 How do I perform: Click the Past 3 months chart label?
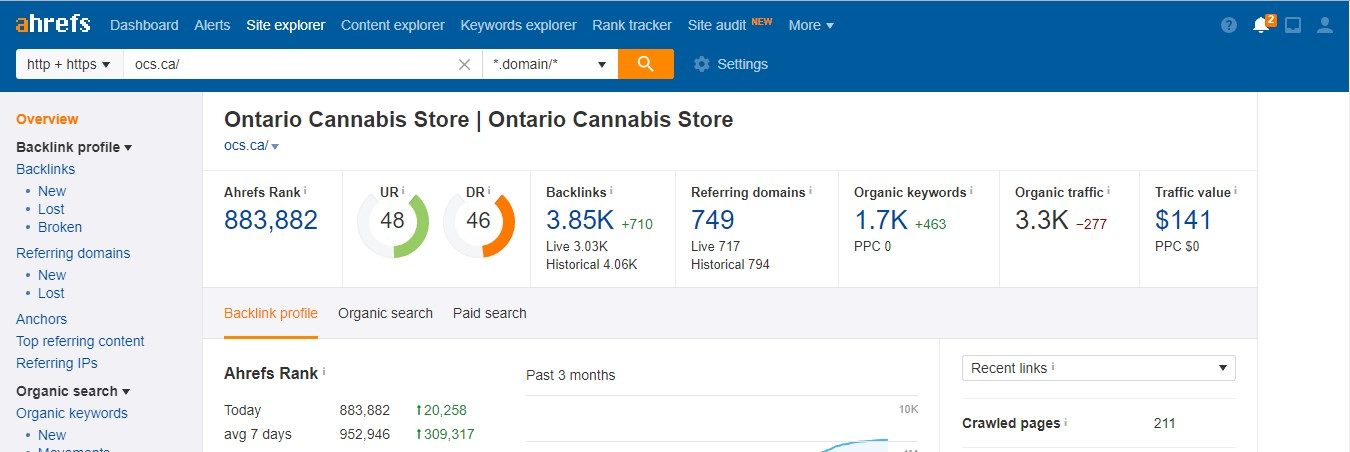[571, 375]
